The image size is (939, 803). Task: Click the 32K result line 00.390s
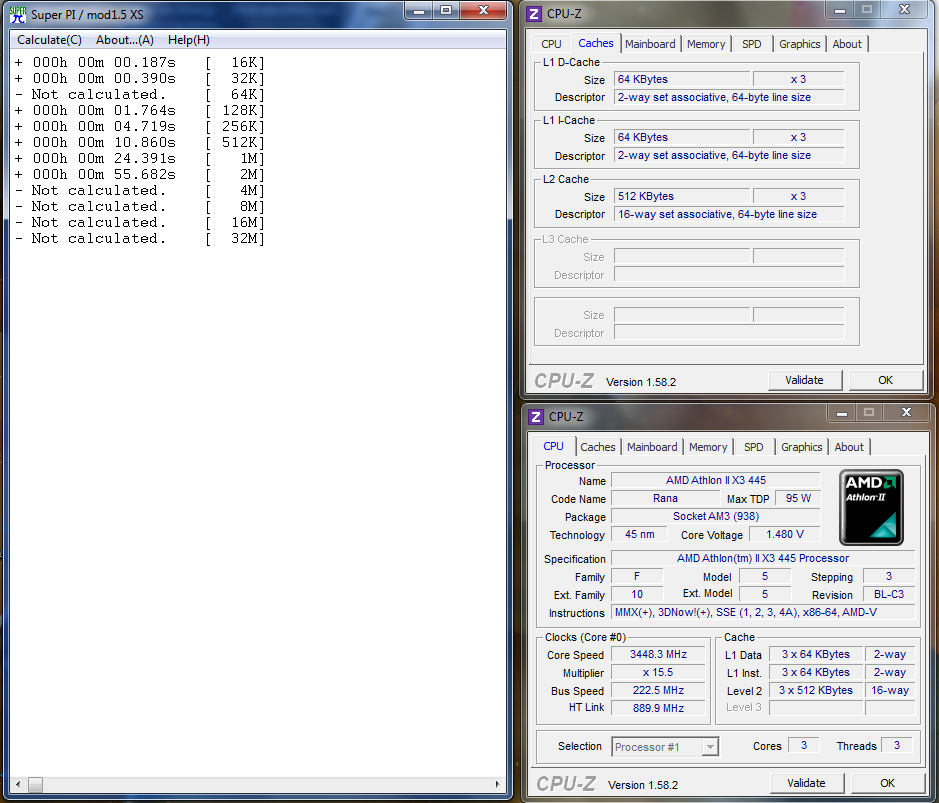point(140,78)
